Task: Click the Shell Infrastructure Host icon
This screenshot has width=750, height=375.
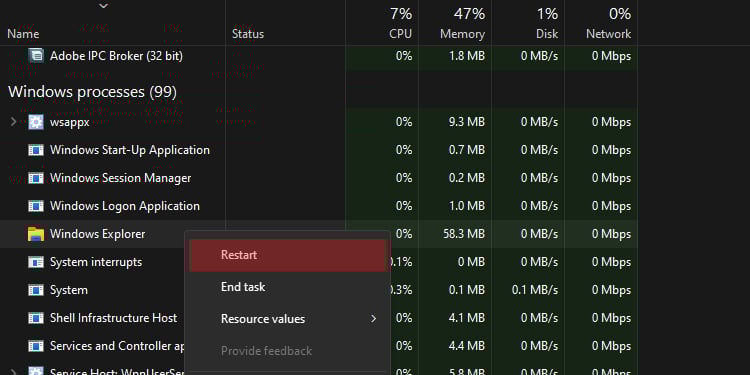Action: point(36,318)
